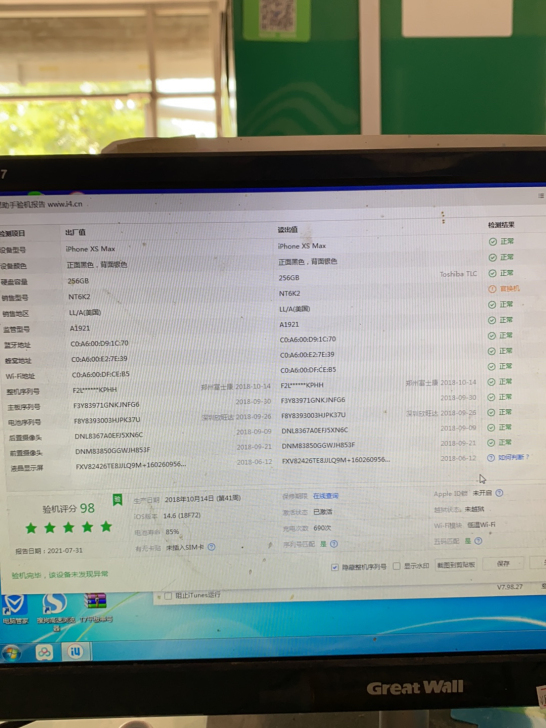Click the orange 官换机 warning result
546x728 pixels.
tap(504, 289)
